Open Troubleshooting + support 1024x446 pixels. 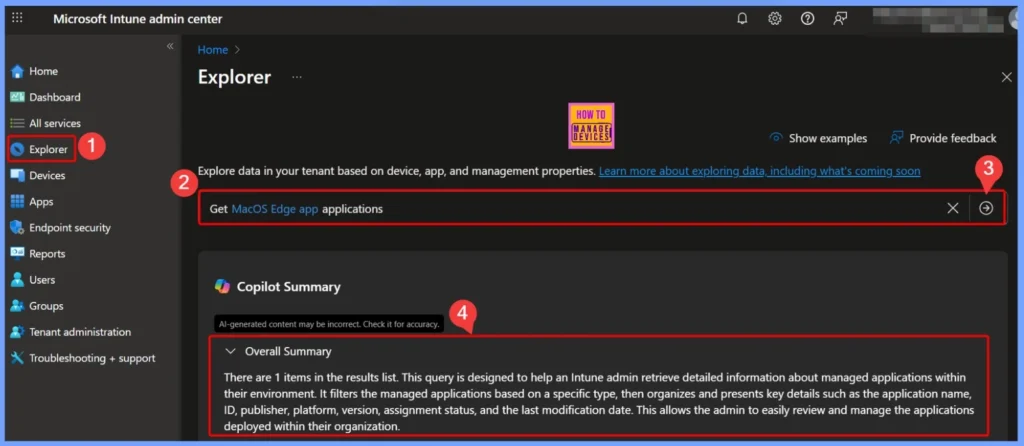(x=92, y=358)
